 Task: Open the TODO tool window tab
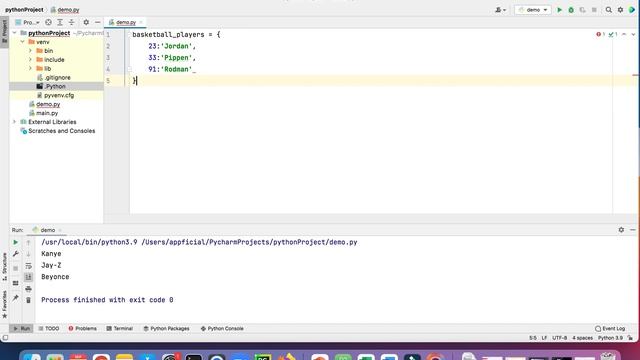click(x=49, y=328)
